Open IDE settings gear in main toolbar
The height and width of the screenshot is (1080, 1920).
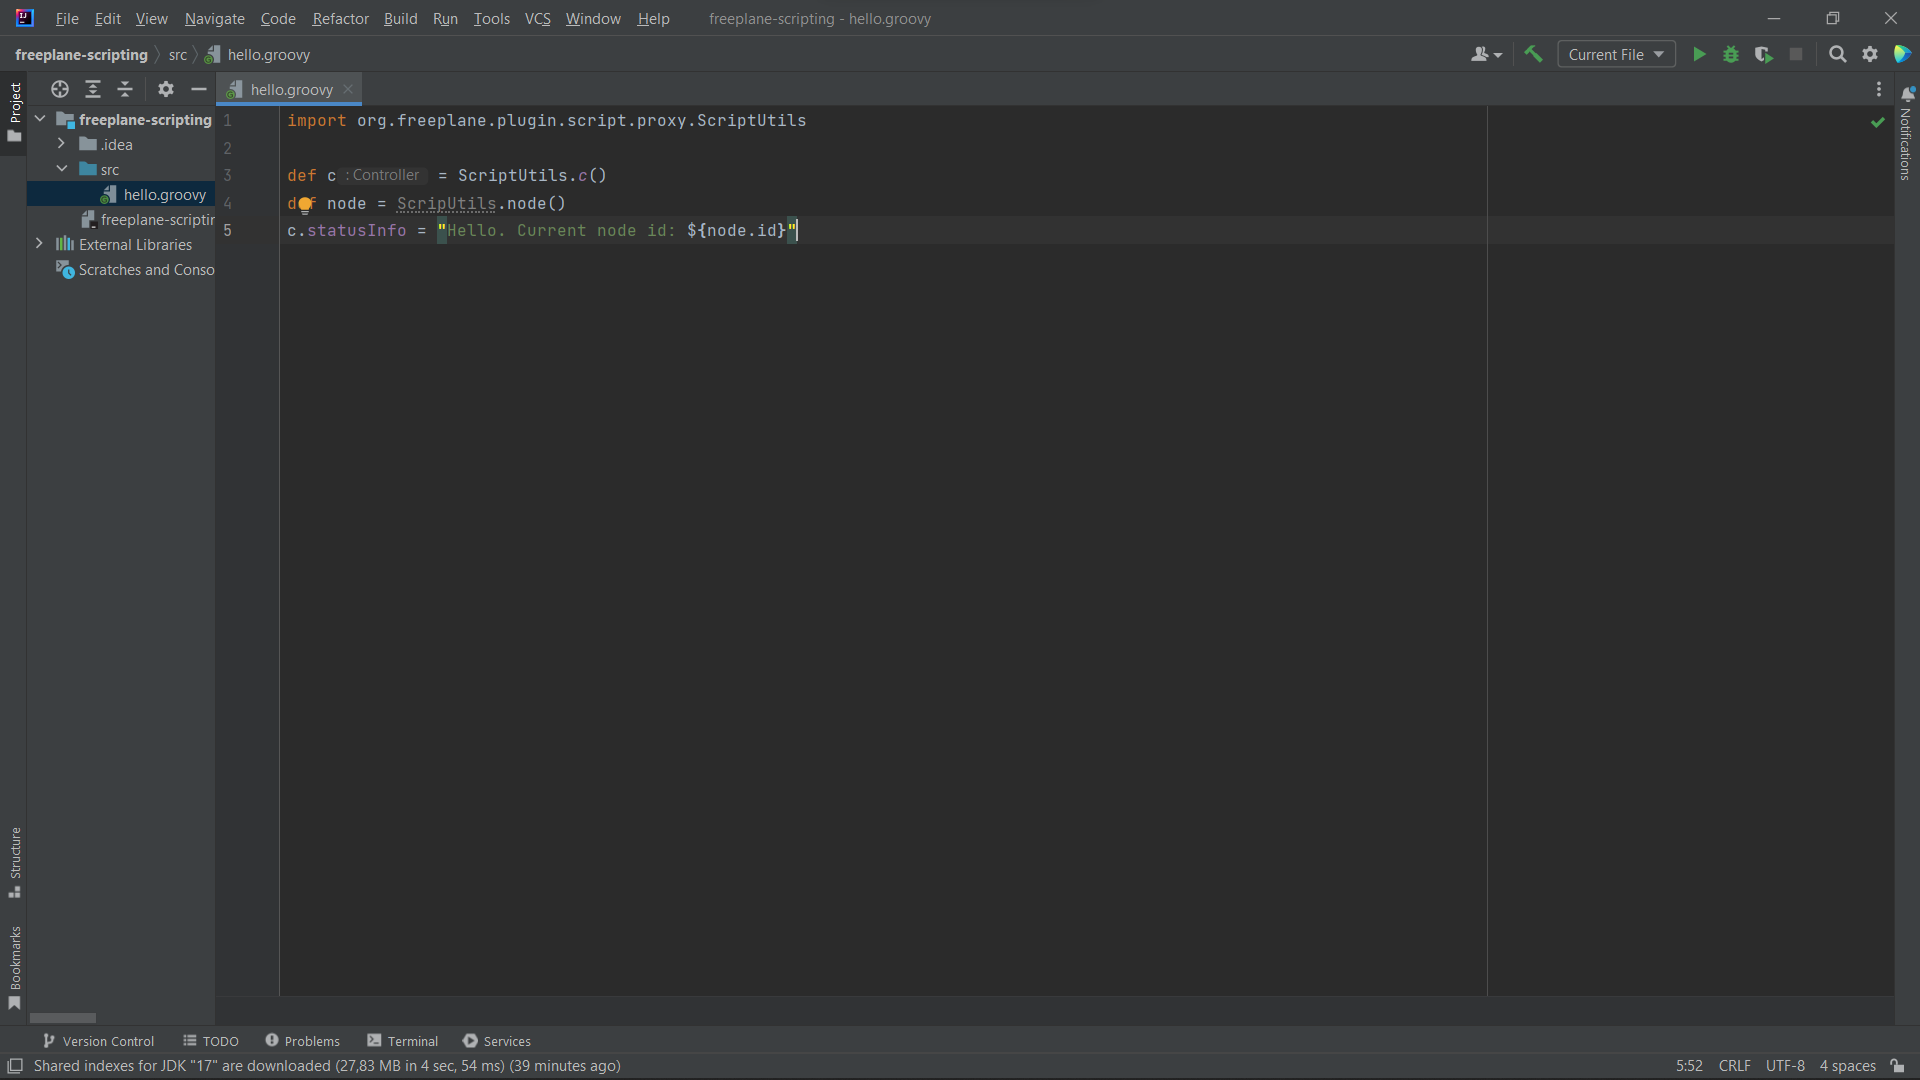click(x=1870, y=55)
